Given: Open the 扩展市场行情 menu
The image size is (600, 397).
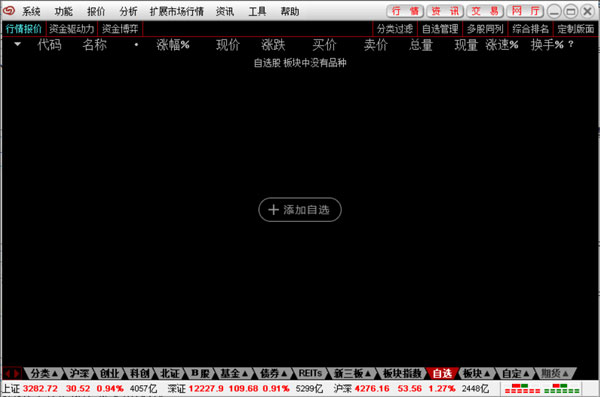Looking at the screenshot, I should click(x=176, y=11).
